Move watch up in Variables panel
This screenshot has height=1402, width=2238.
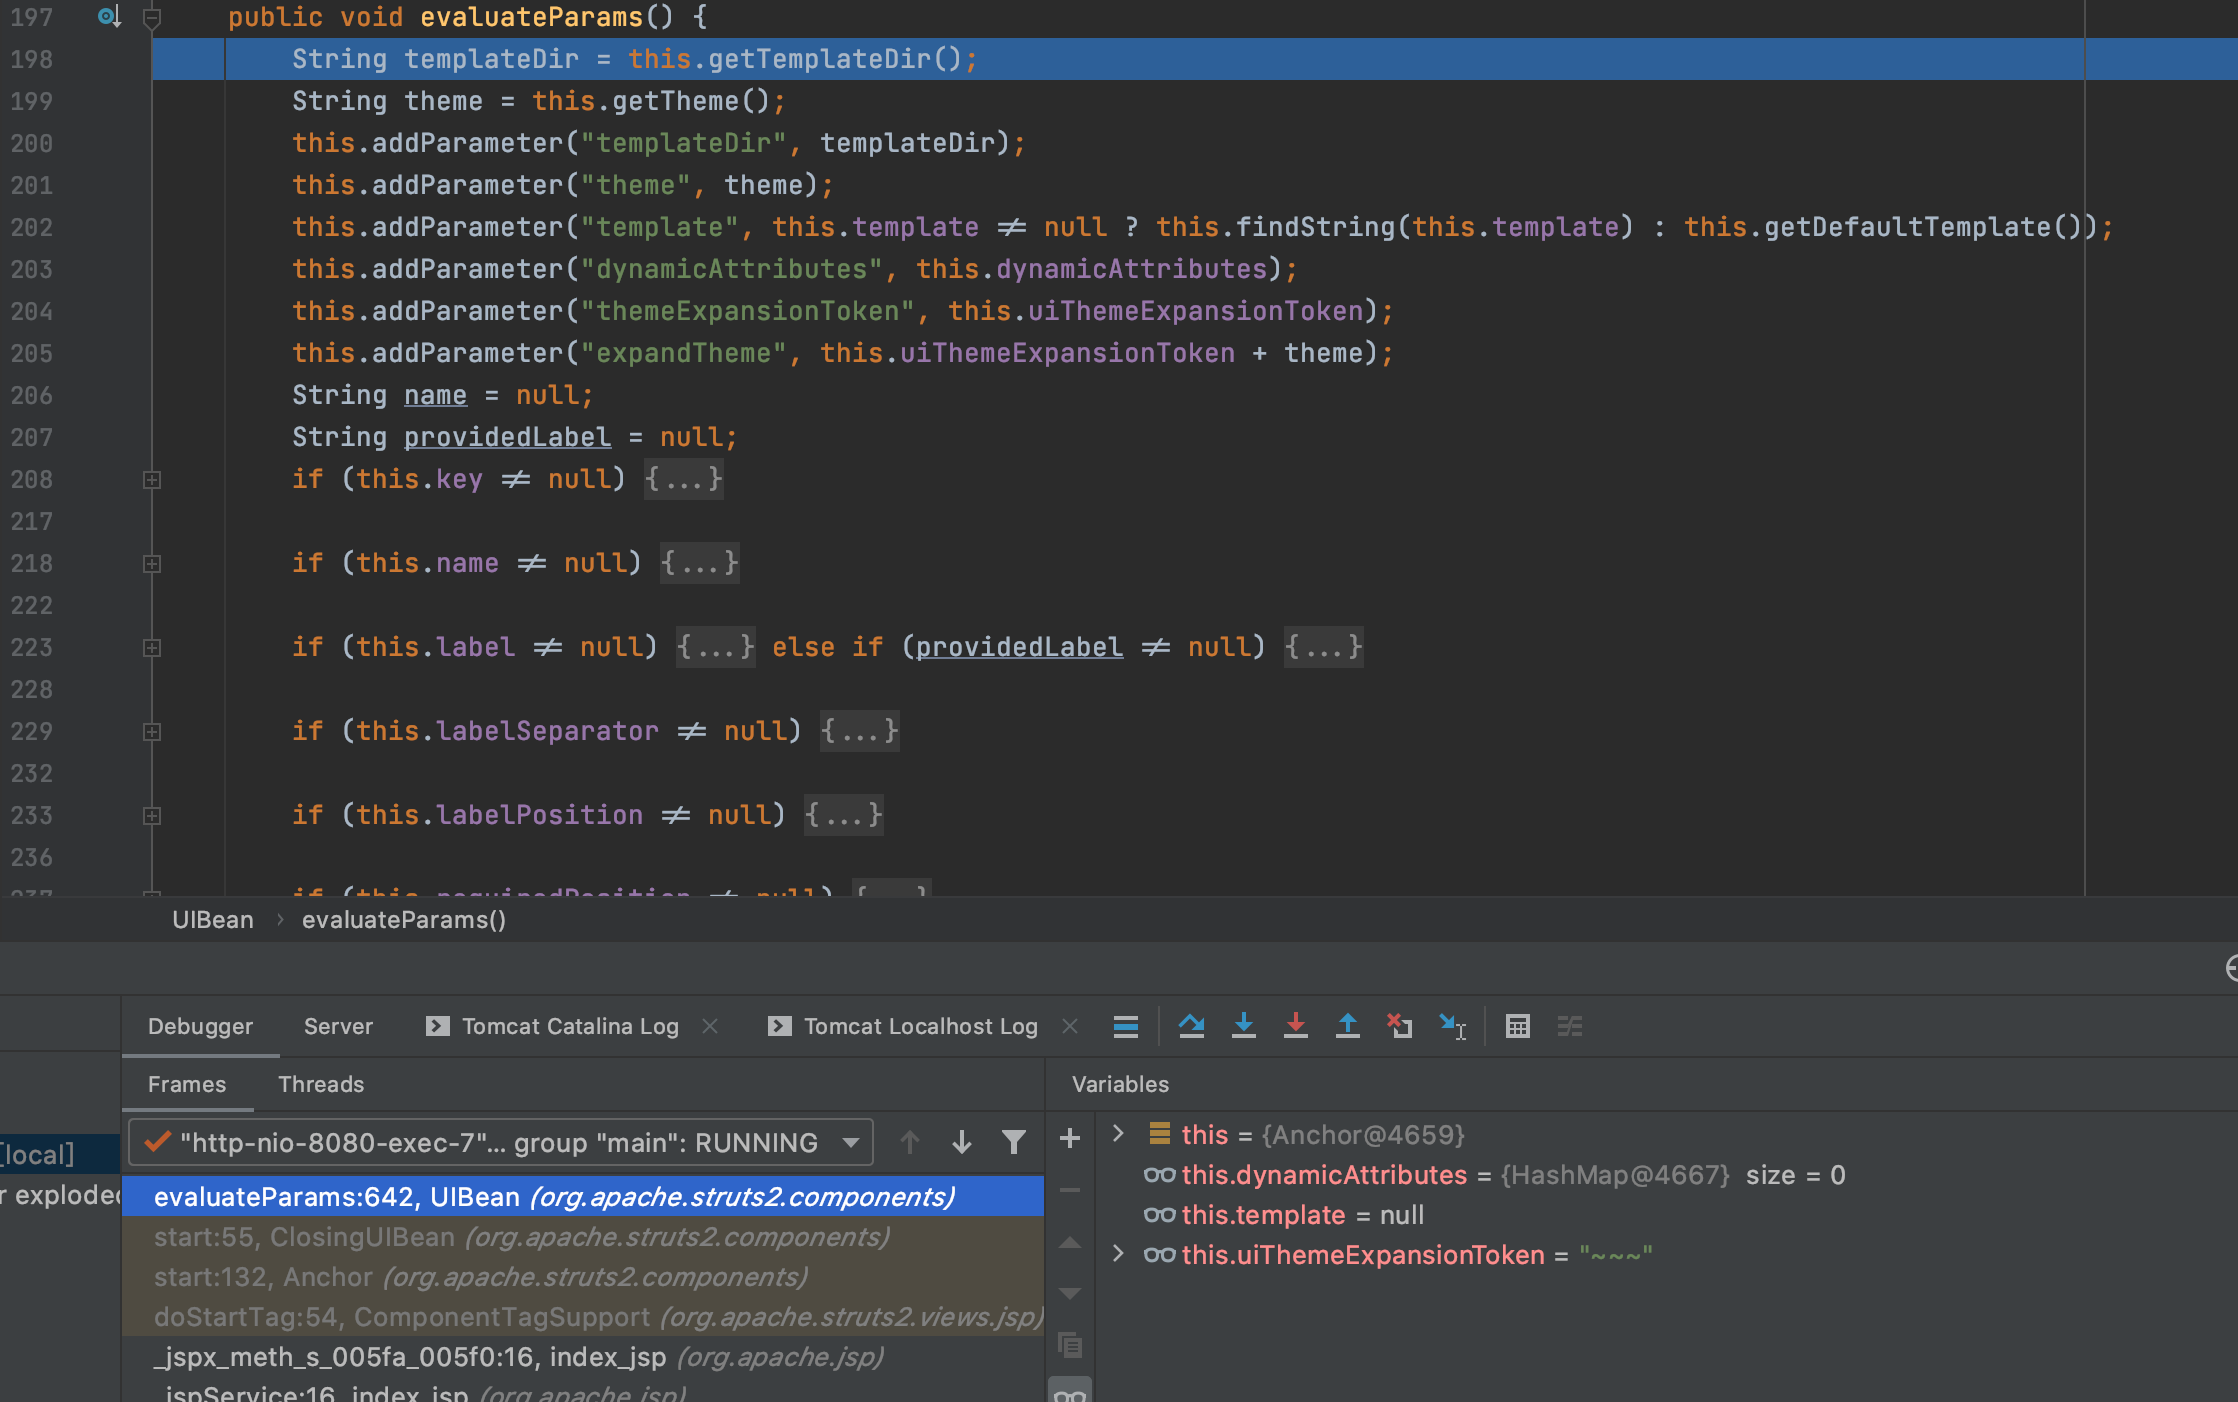[x=1069, y=1242]
